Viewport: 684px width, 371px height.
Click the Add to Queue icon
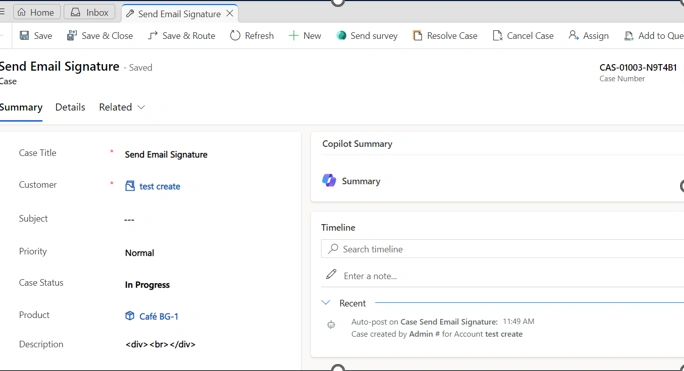[x=629, y=35]
